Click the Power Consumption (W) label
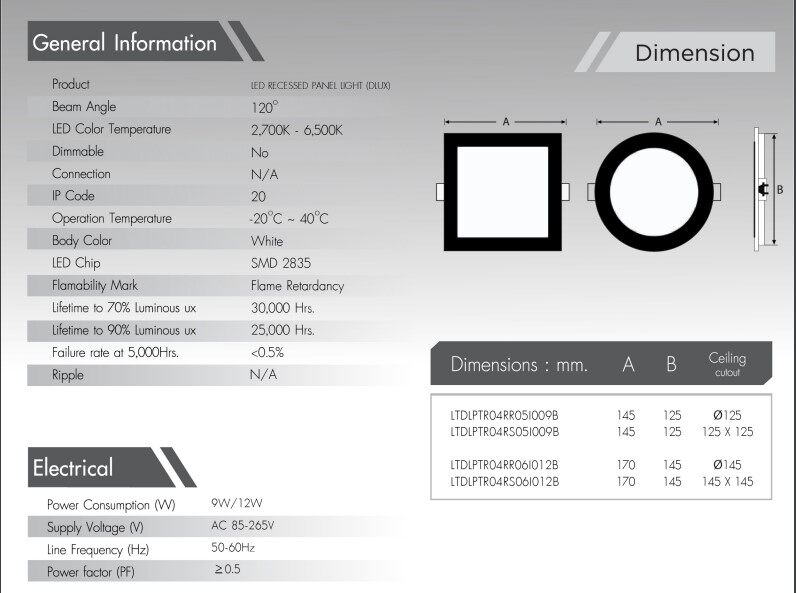Image resolution: width=796 pixels, height=593 pixels. click(111, 505)
